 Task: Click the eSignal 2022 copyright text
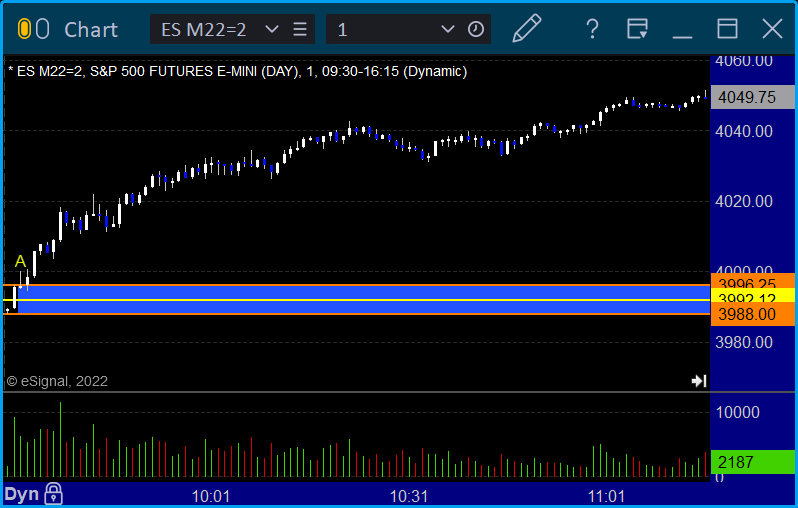point(57,381)
